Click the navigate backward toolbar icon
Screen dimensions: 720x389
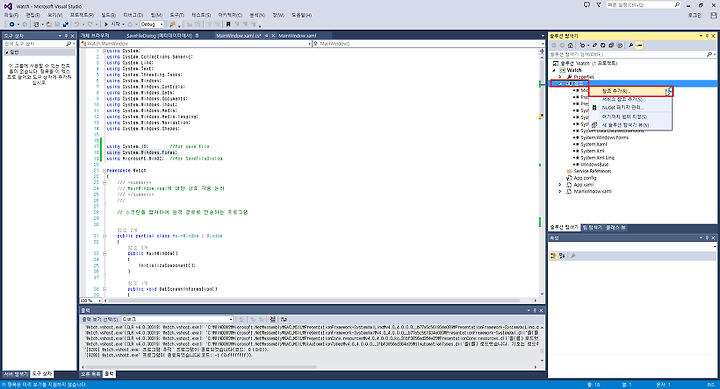click(x=11, y=24)
